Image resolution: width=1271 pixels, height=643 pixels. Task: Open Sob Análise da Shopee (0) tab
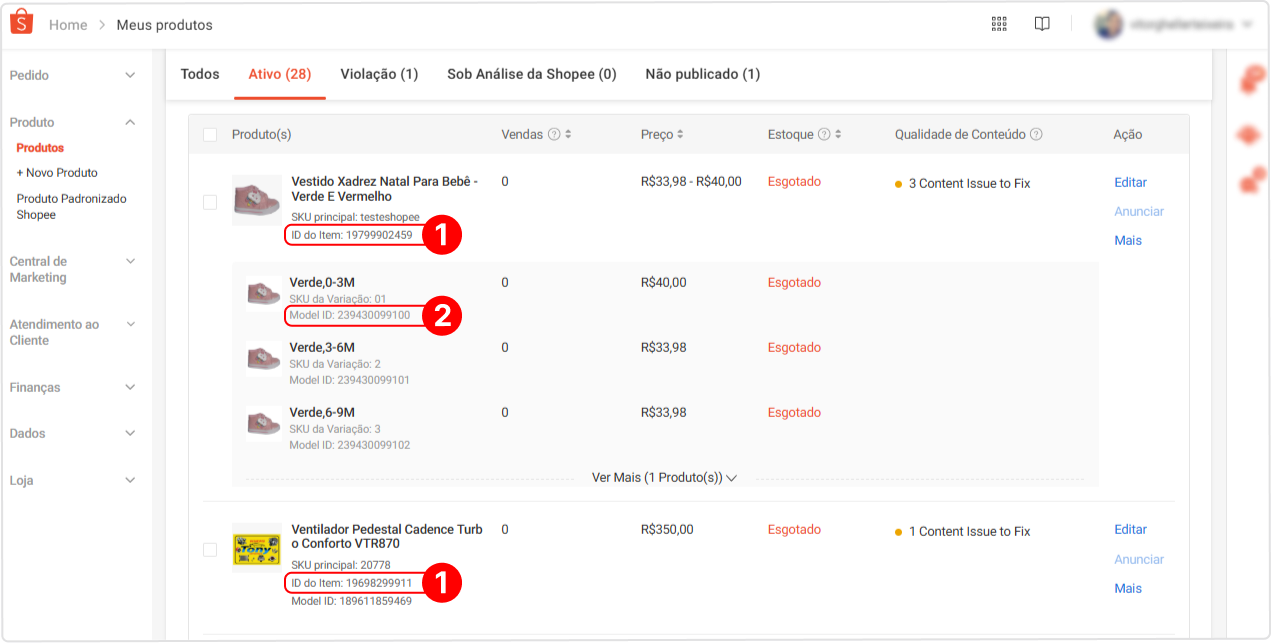click(x=532, y=74)
